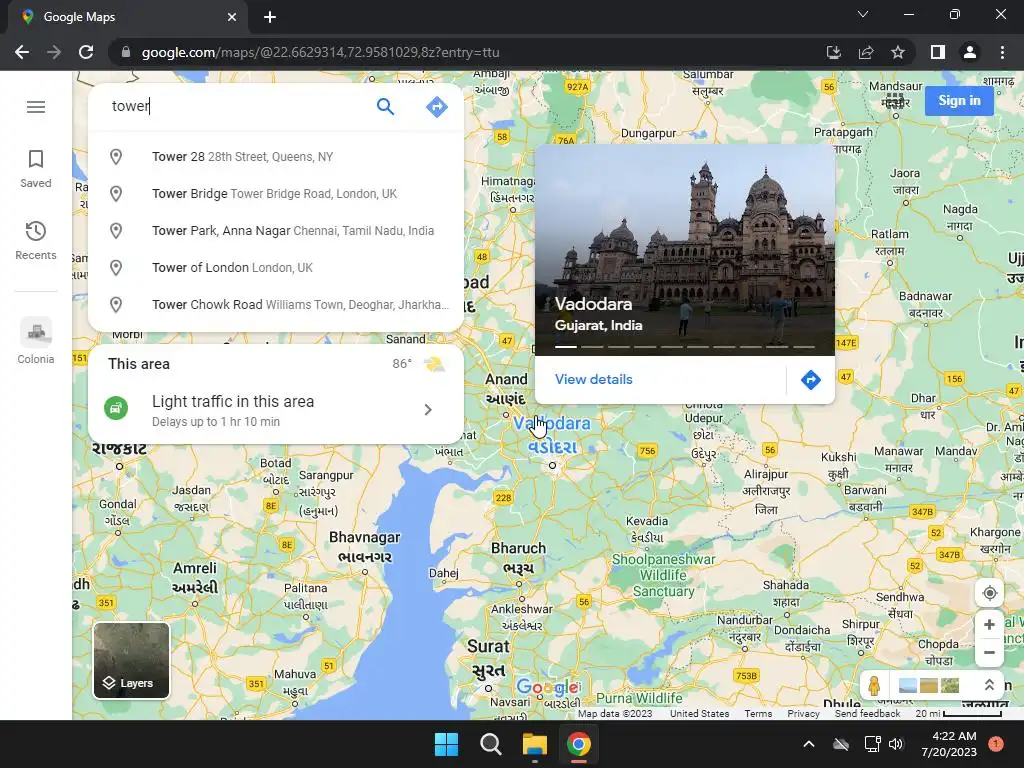The height and width of the screenshot is (768, 1024).
Task: Toggle the 20 mi map scale
Action: click(x=958, y=714)
